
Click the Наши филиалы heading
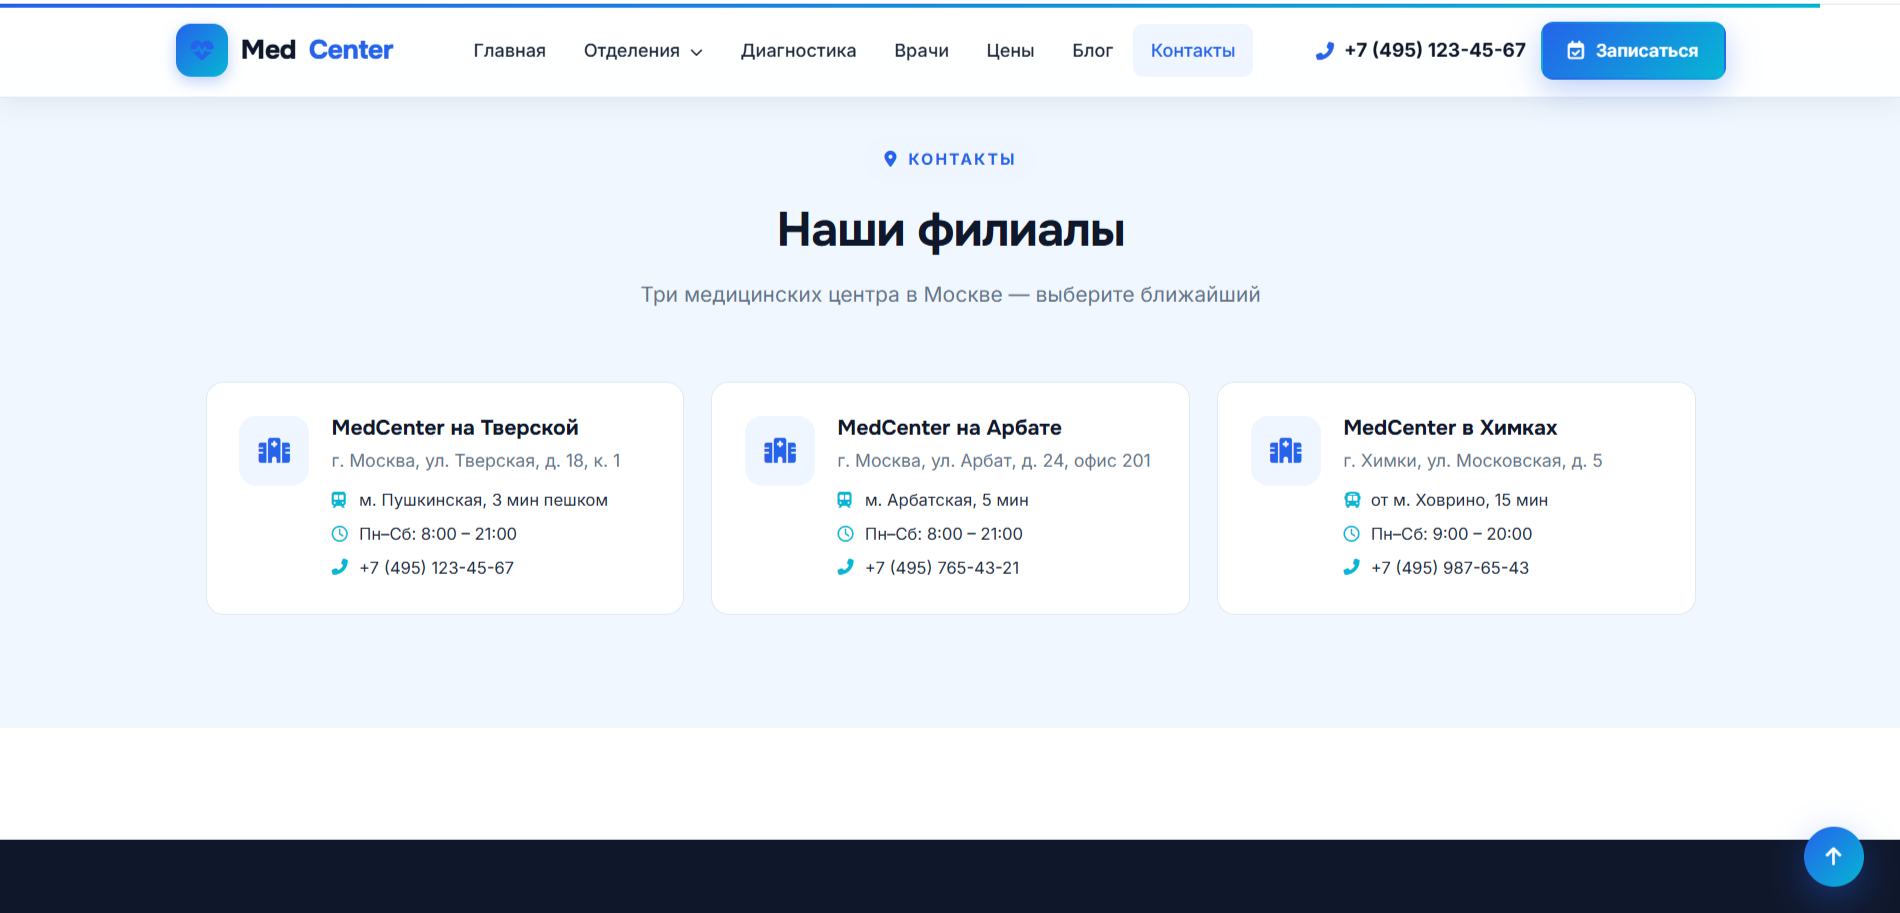click(951, 230)
